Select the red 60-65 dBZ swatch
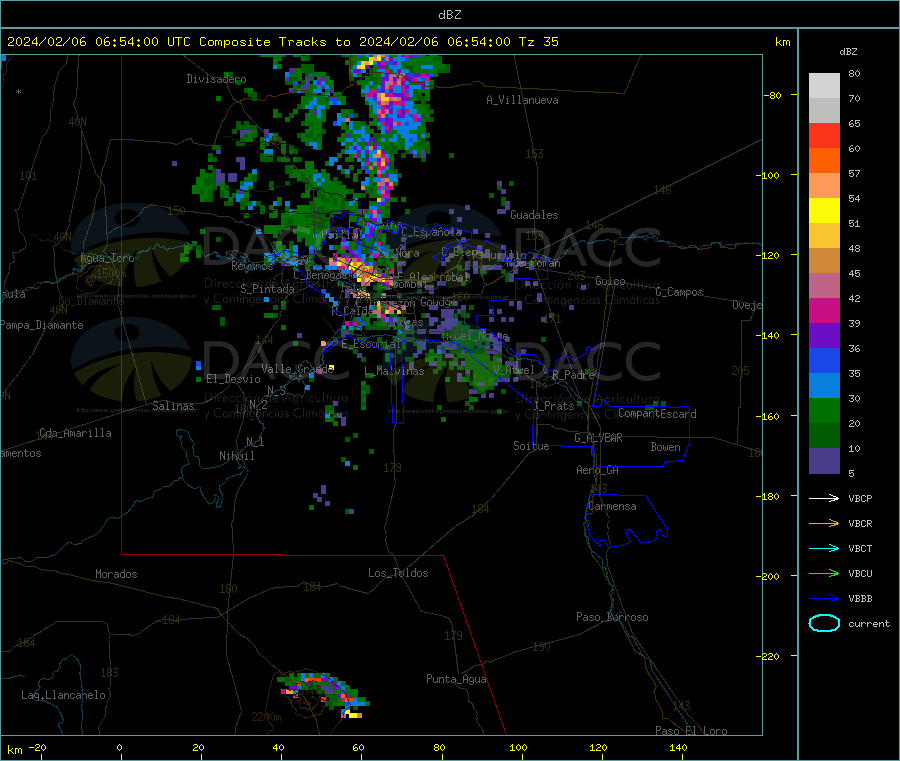Screen dimensions: 900x761 tap(824, 135)
